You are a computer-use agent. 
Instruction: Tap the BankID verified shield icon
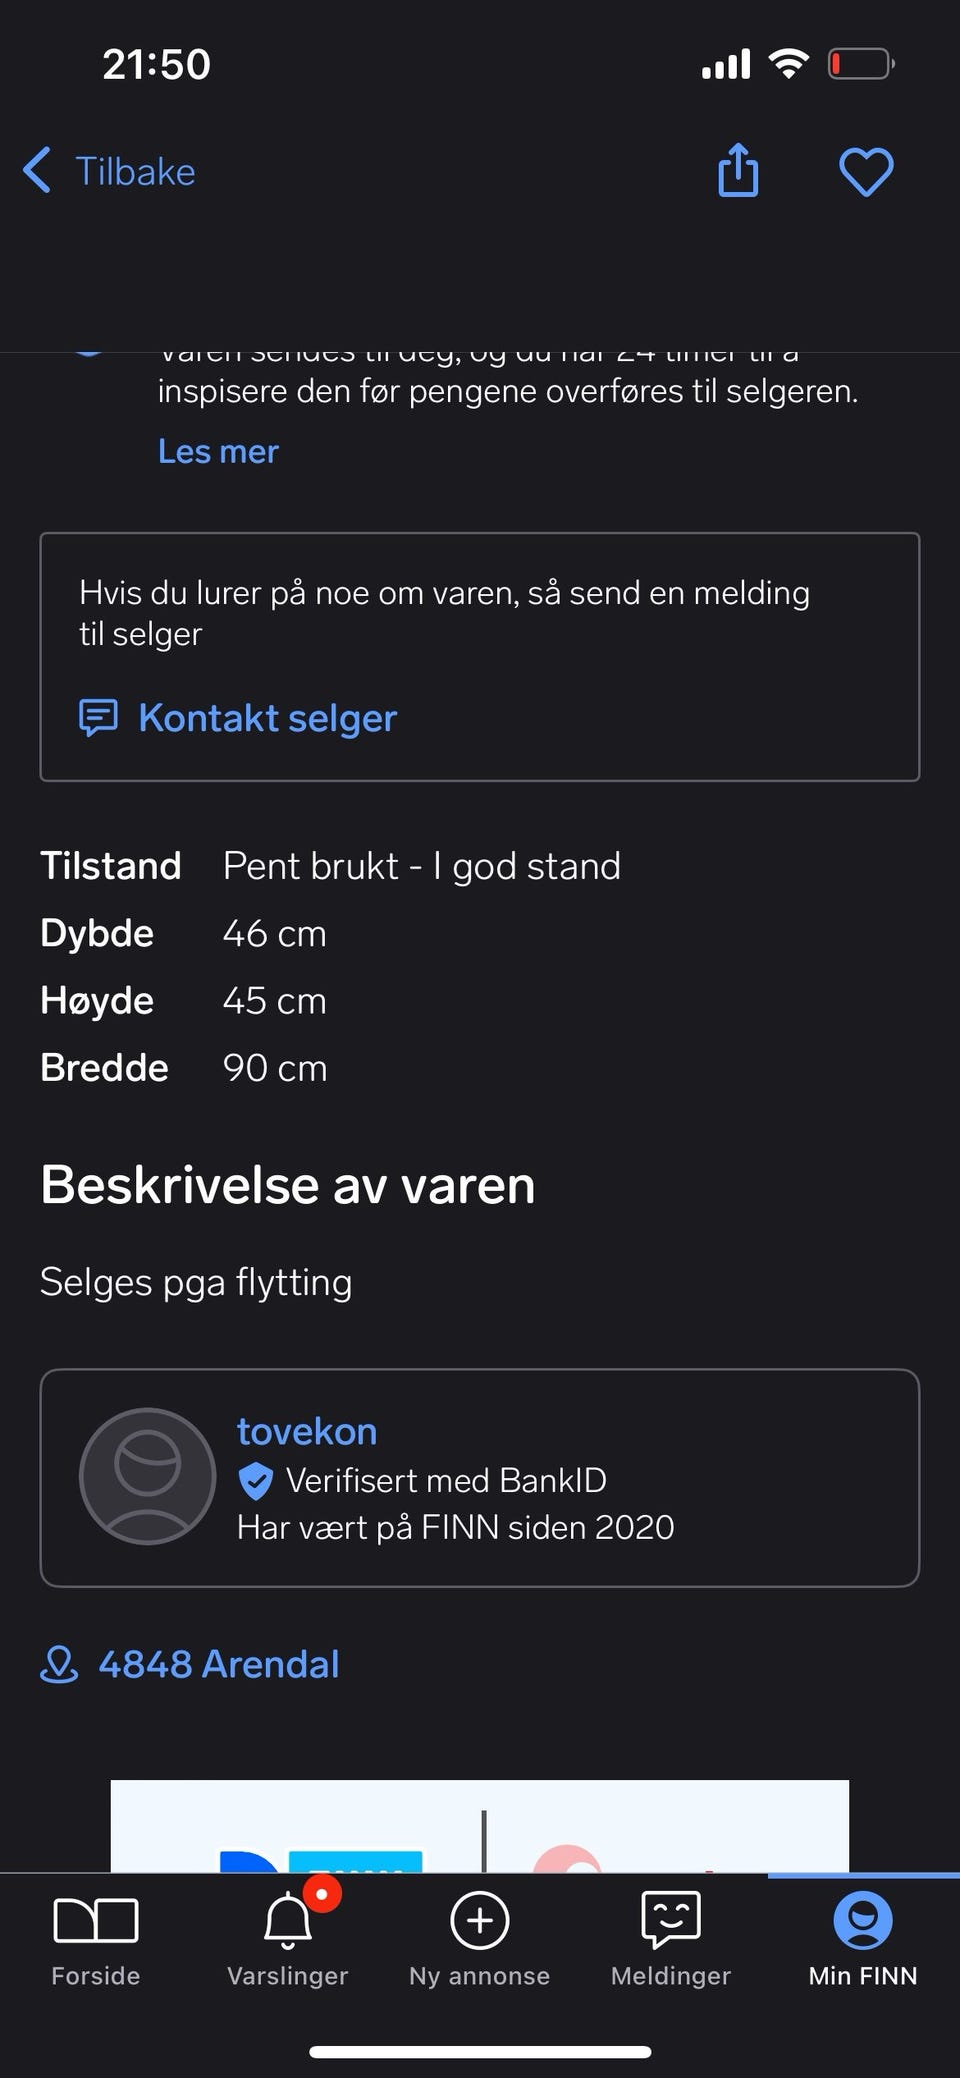coord(256,1481)
